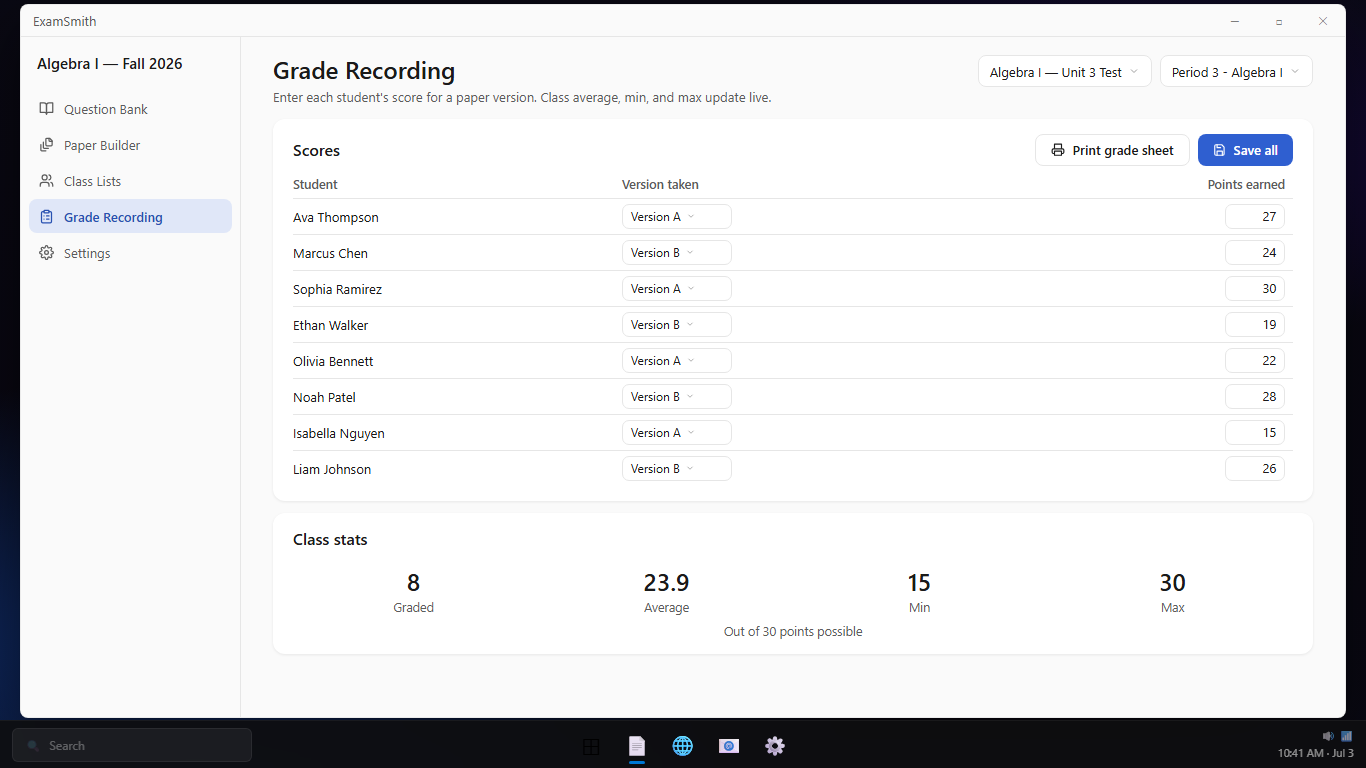1366x768 pixels.
Task: Click the Settings gear icon in sidebar
Action: (x=46, y=253)
